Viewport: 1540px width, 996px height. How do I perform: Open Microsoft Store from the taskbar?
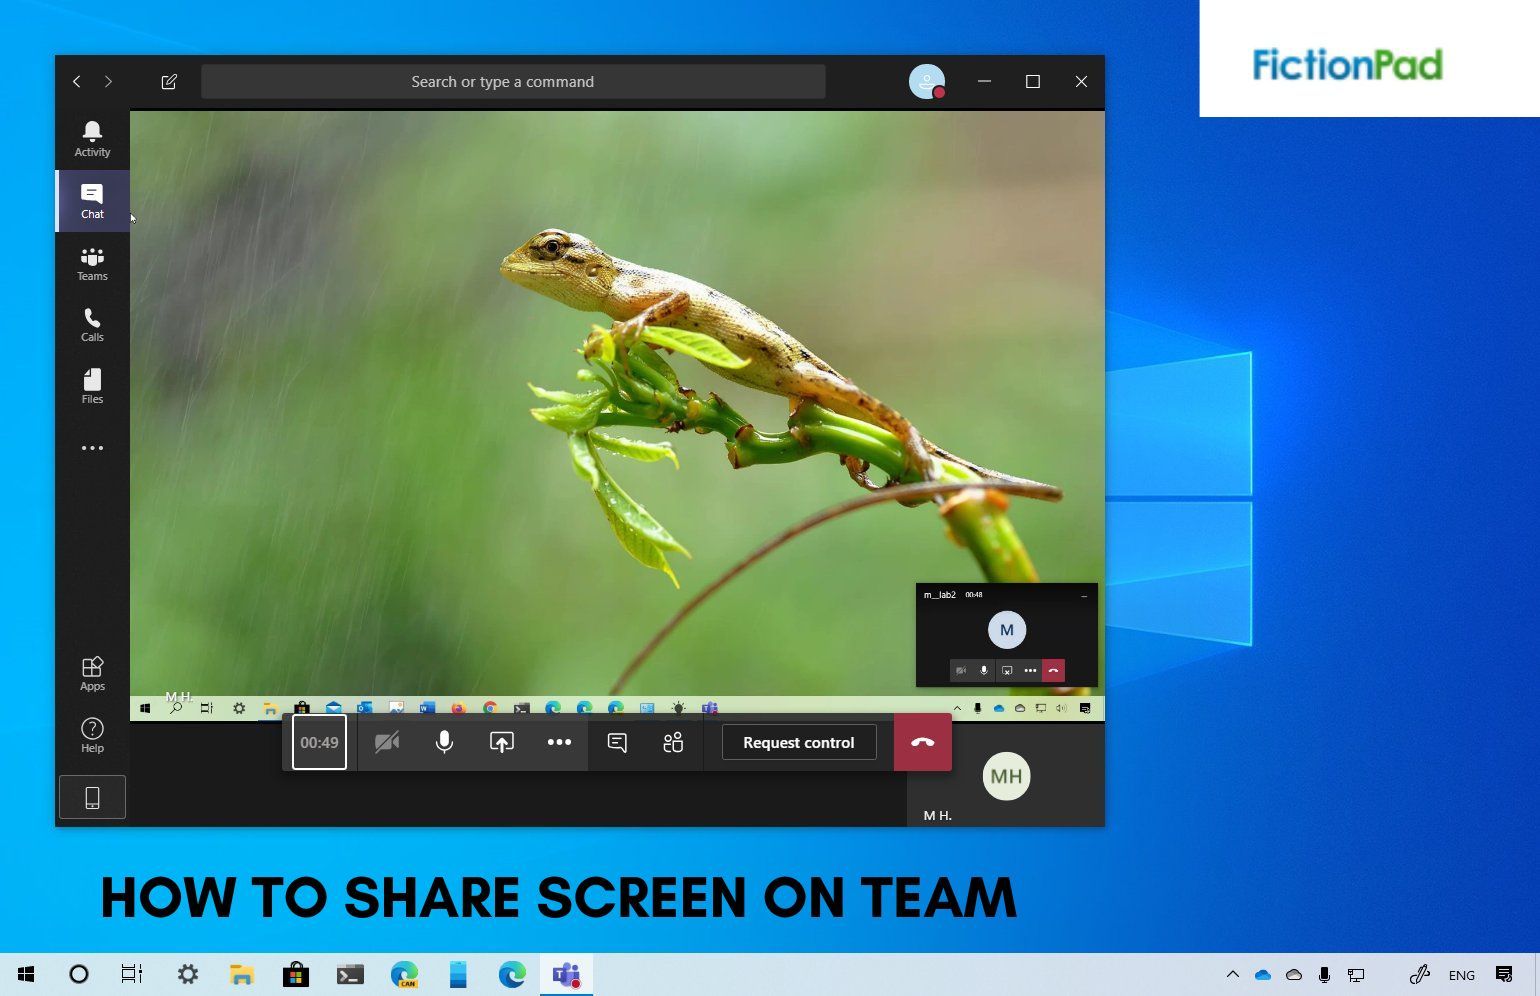295,974
